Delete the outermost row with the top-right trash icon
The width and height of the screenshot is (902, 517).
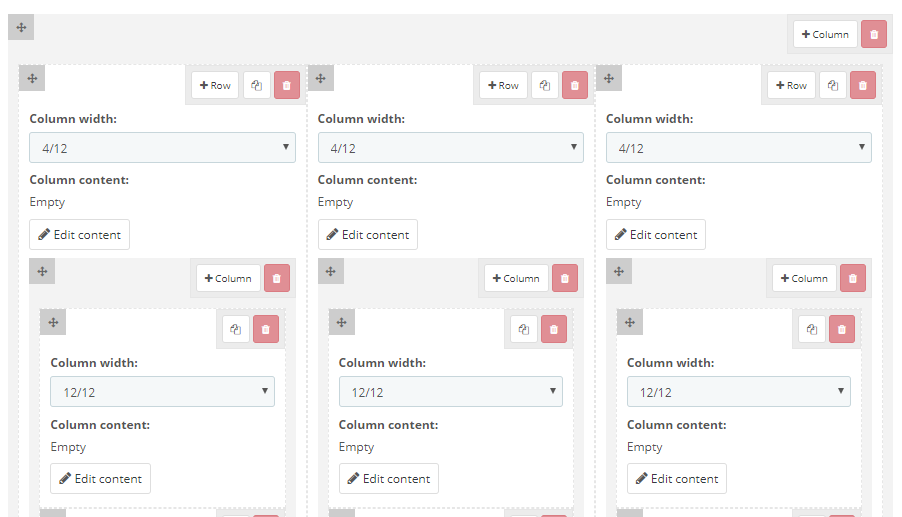[873, 34]
